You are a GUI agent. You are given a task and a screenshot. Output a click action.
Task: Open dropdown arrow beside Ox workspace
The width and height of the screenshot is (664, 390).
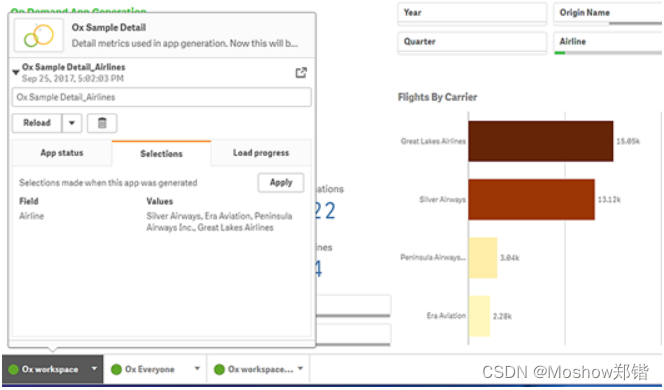point(94,369)
